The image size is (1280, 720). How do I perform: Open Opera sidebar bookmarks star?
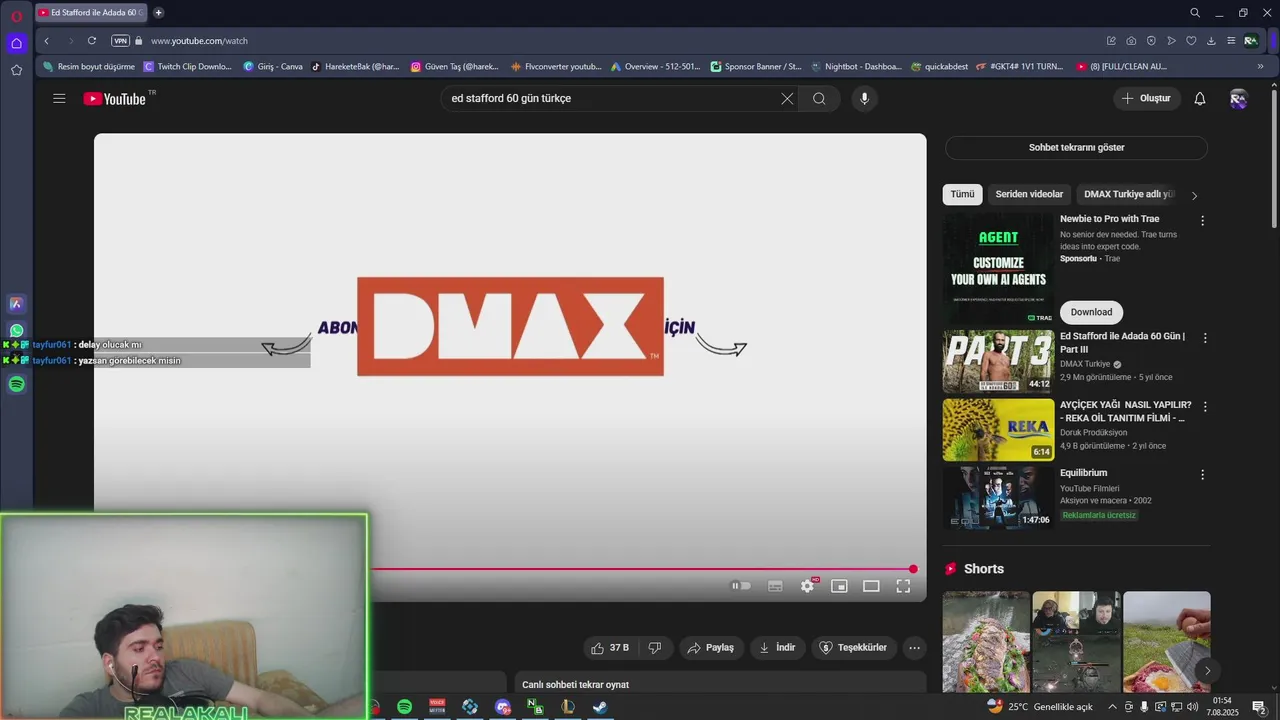16,70
